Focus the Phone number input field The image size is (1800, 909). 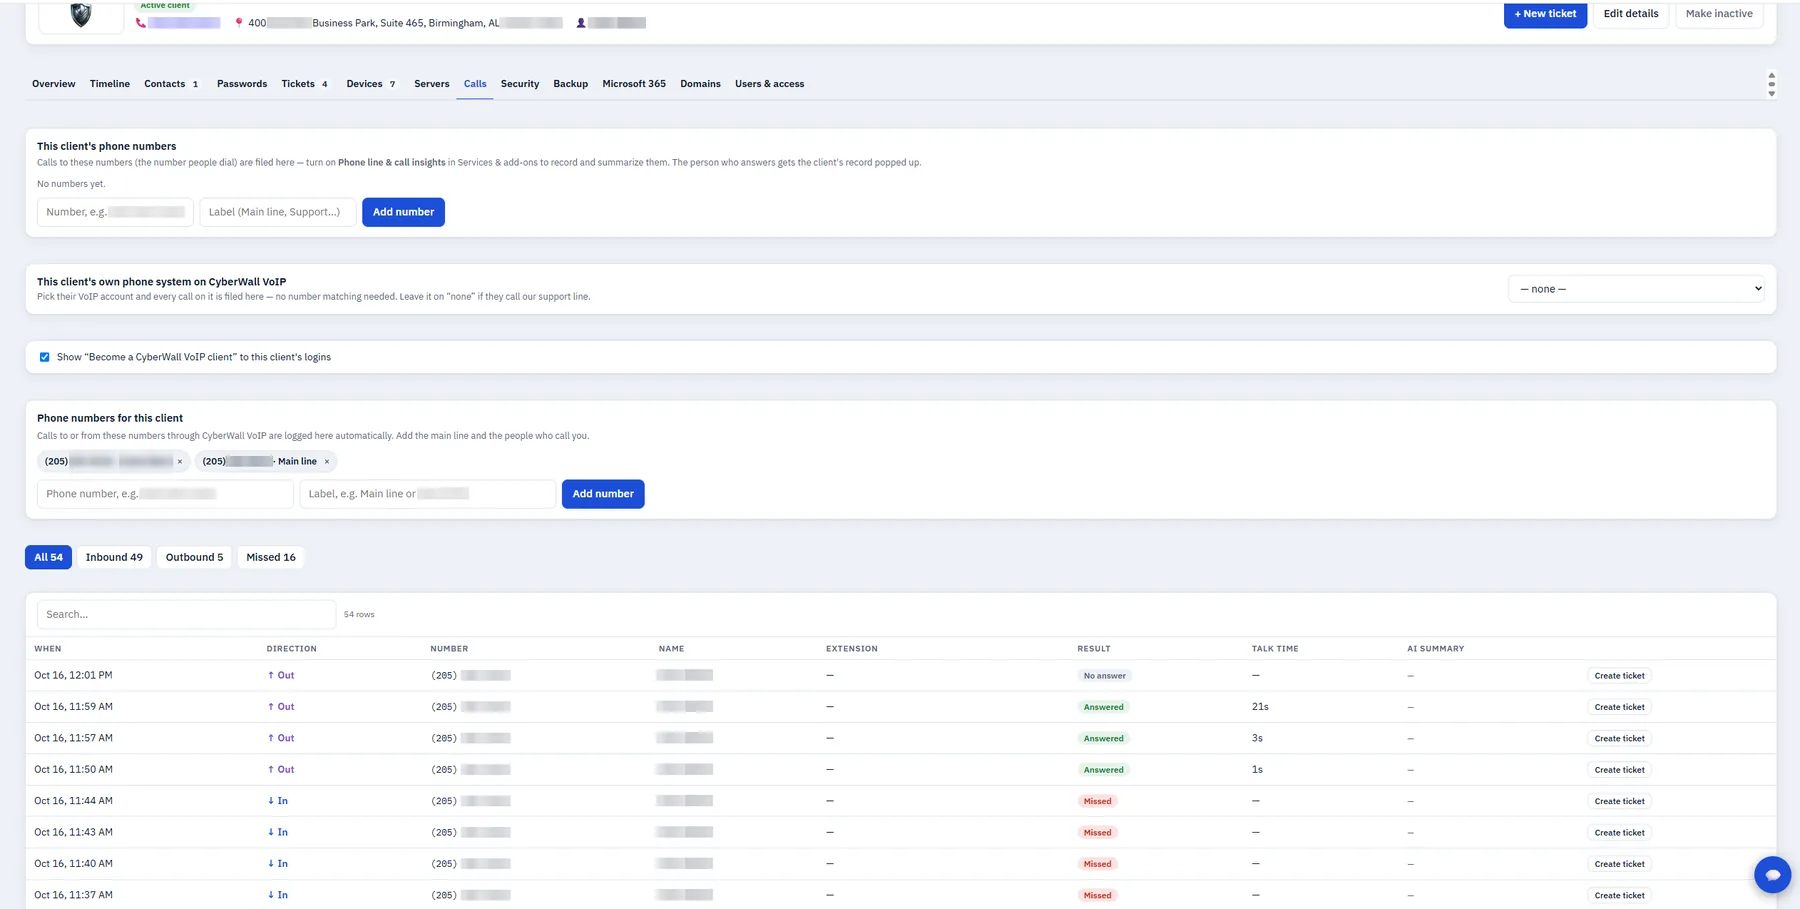(x=165, y=494)
